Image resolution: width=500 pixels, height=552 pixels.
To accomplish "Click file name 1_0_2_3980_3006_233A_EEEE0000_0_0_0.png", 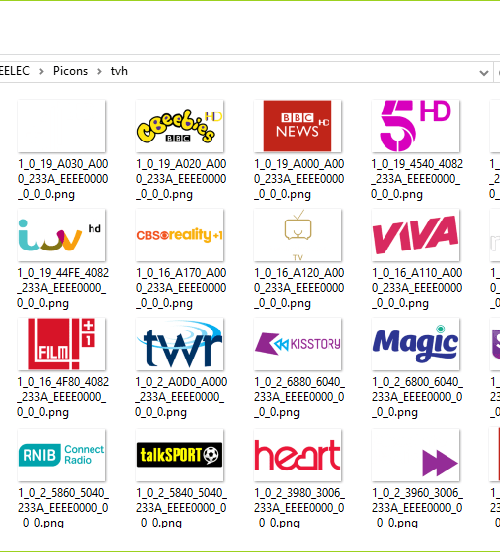I will click(299, 508).
